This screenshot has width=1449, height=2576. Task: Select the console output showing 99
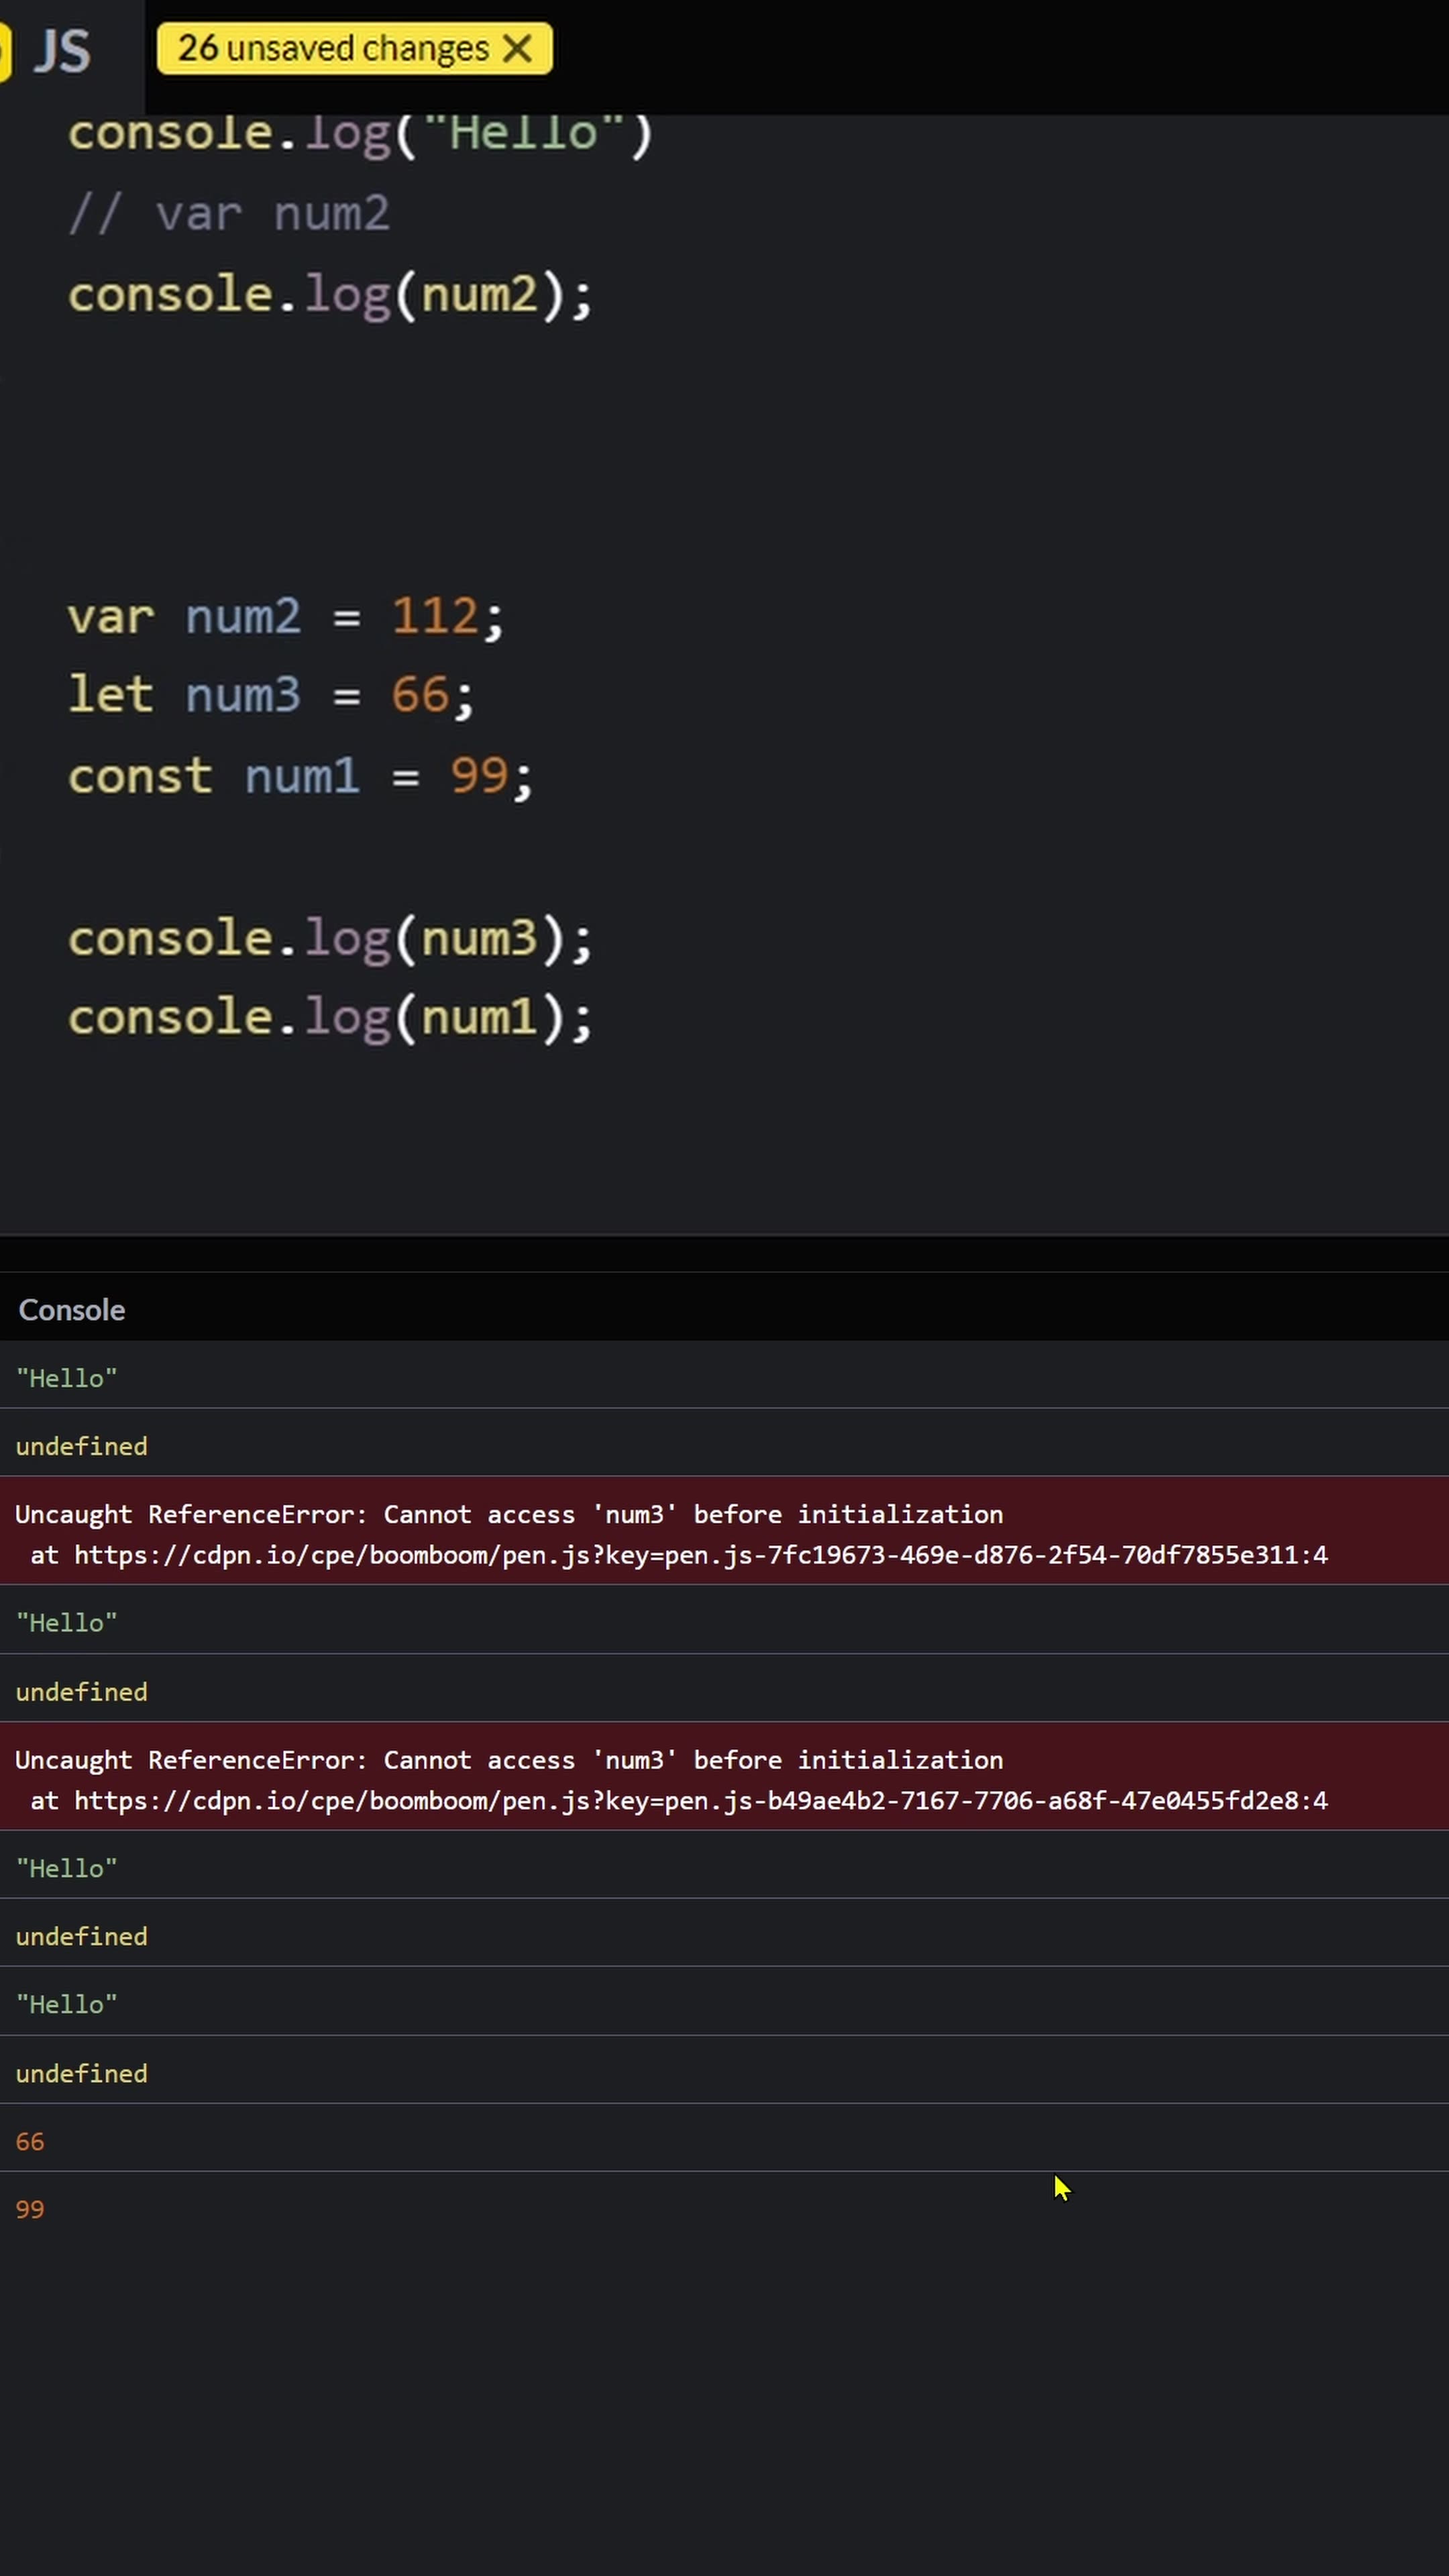29,2208
